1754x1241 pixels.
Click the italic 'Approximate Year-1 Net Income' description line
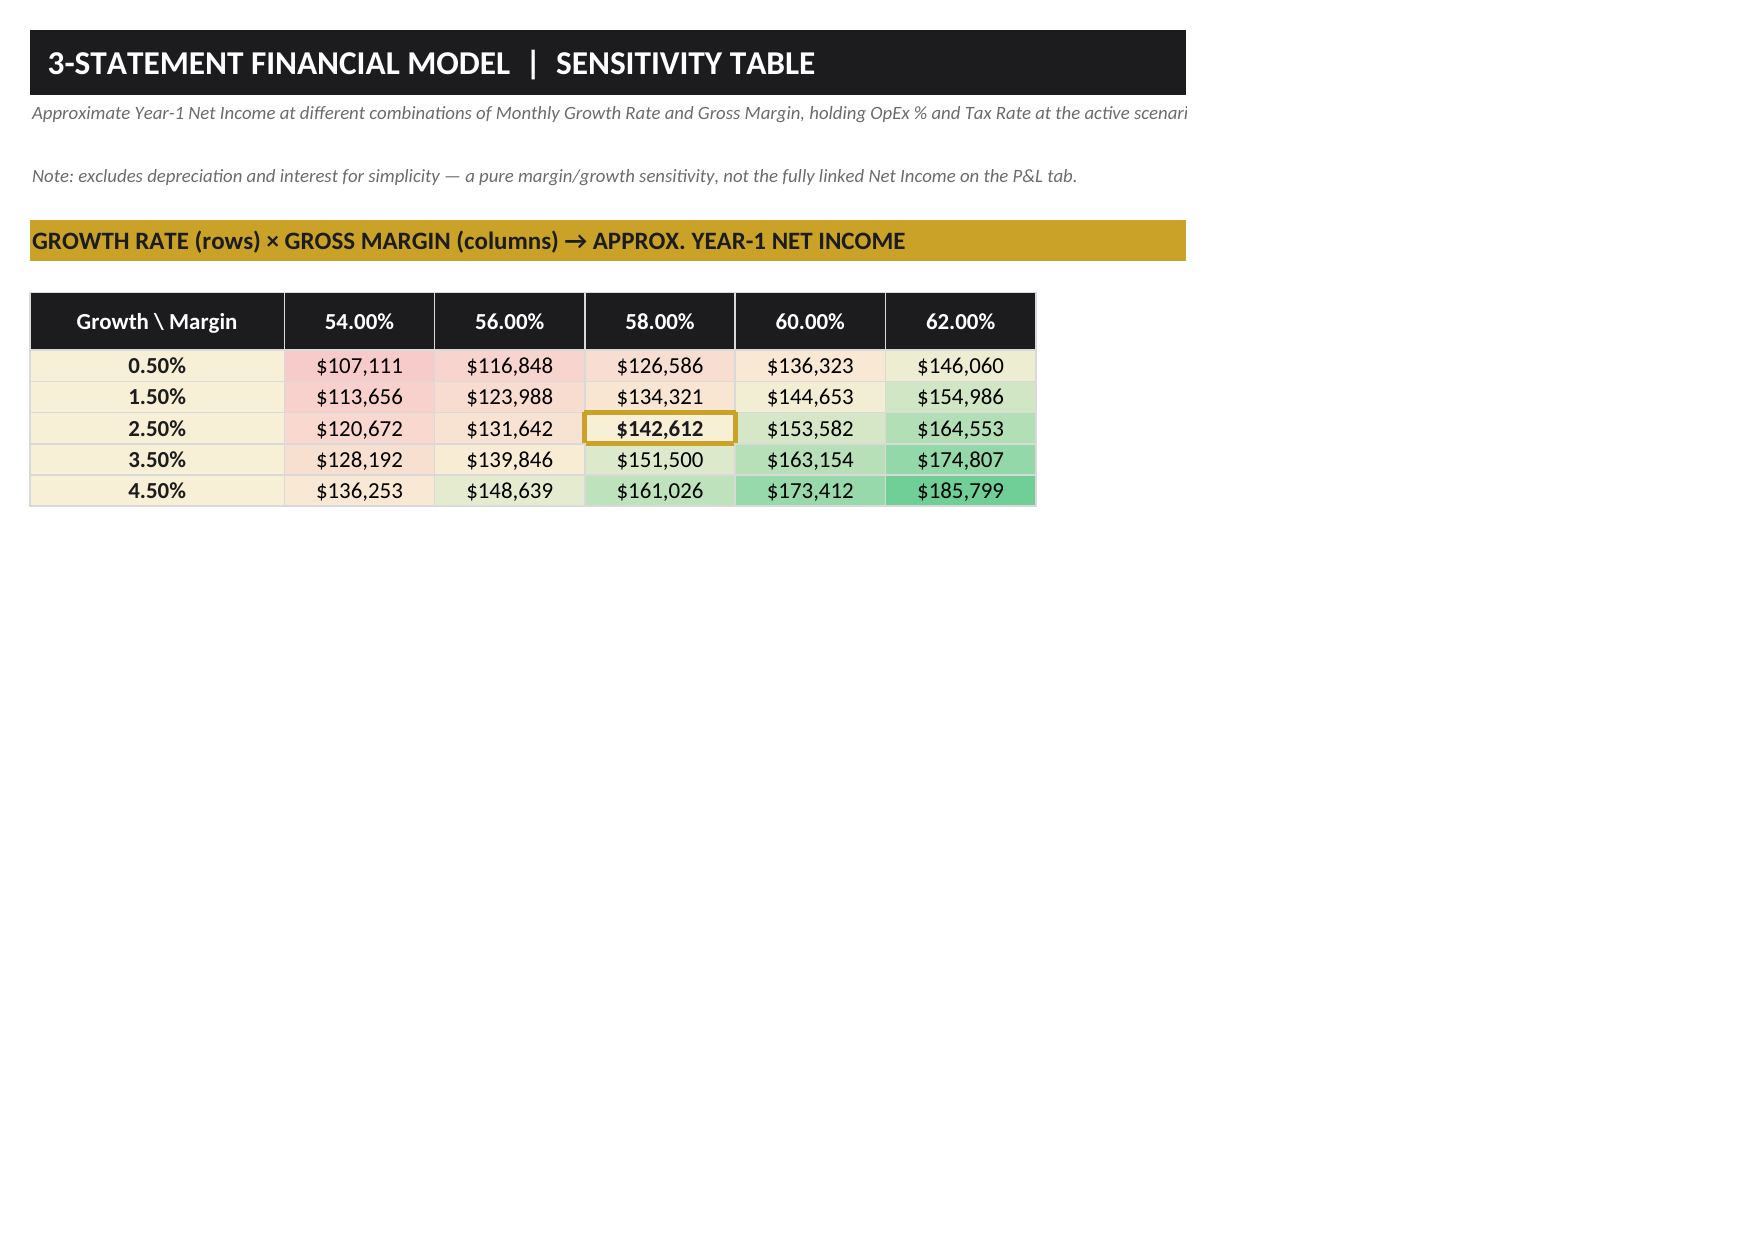[x=609, y=113]
